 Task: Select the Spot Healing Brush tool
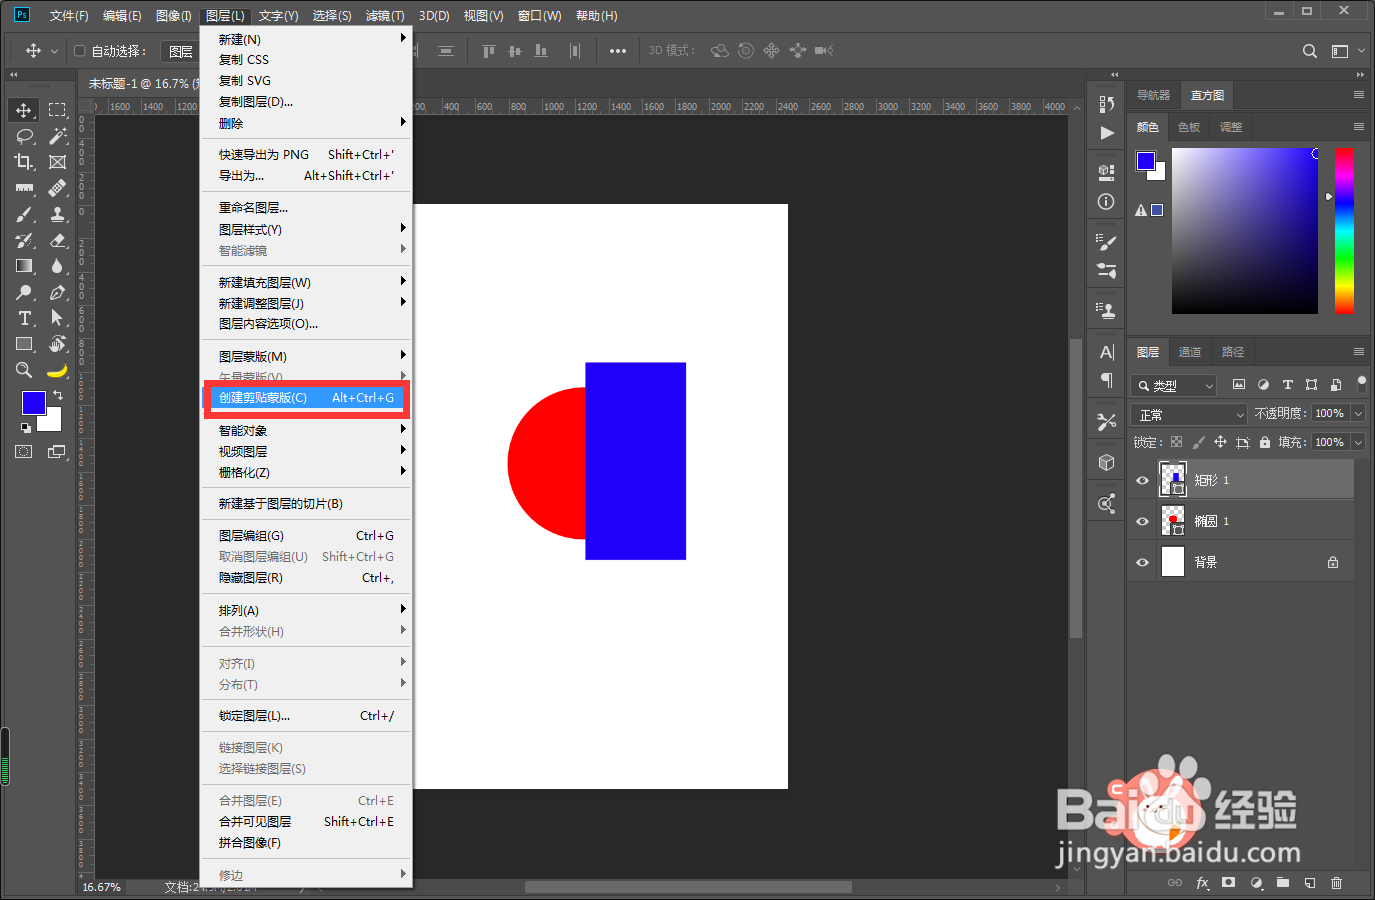click(57, 188)
